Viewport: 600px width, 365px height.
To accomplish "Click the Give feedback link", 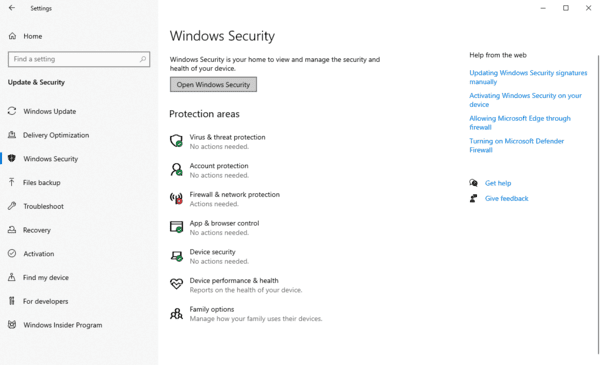I will click(507, 198).
